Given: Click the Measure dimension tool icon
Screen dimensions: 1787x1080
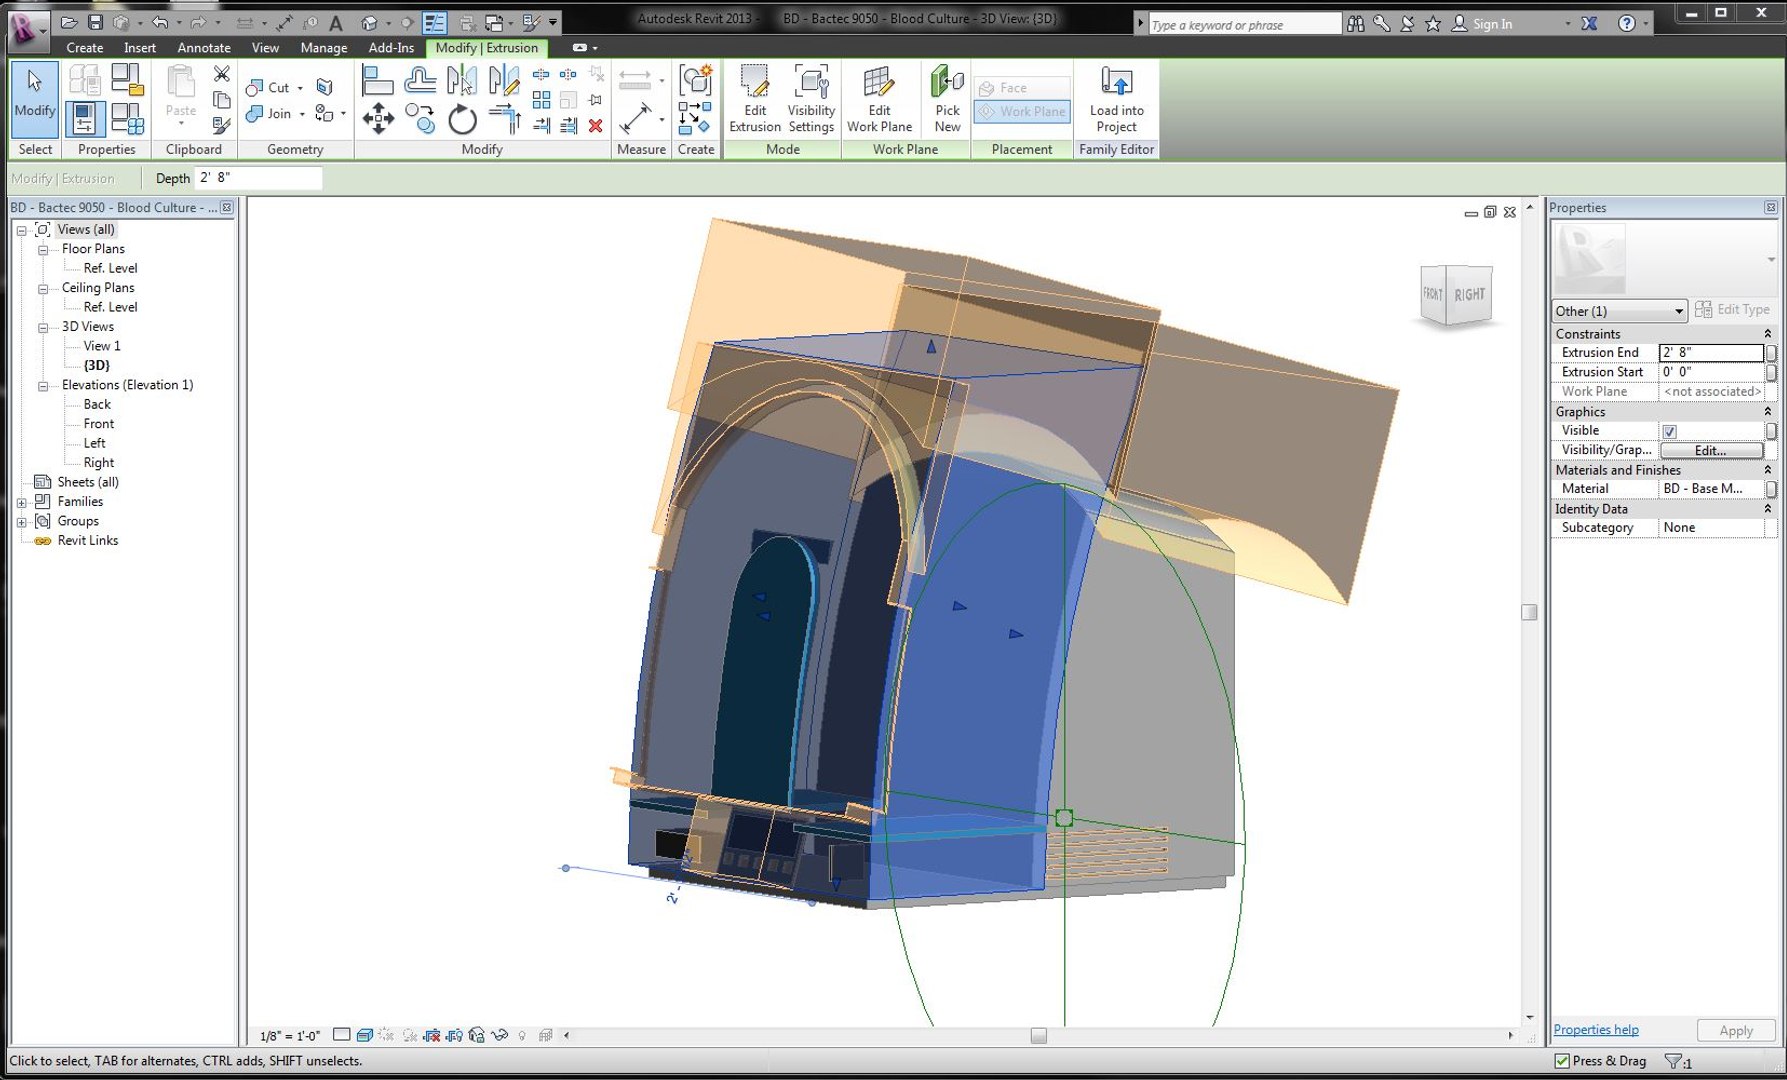Looking at the screenshot, I should coord(636,119).
